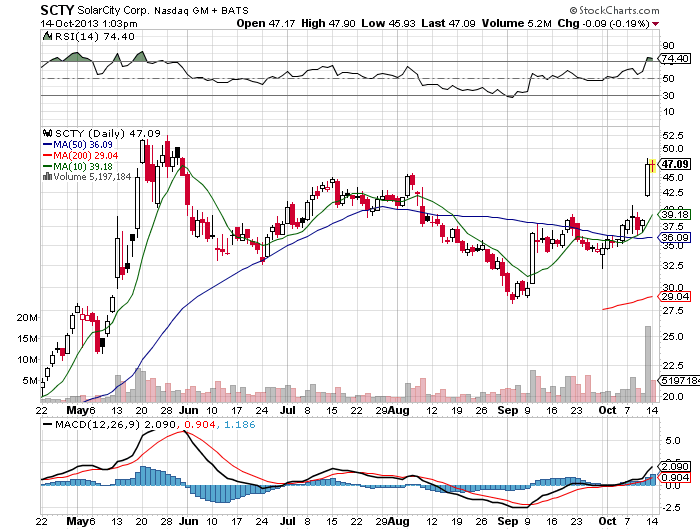The image size is (700, 530).
Task: Click the Low 45.93 value in header
Action: tap(388, 23)
